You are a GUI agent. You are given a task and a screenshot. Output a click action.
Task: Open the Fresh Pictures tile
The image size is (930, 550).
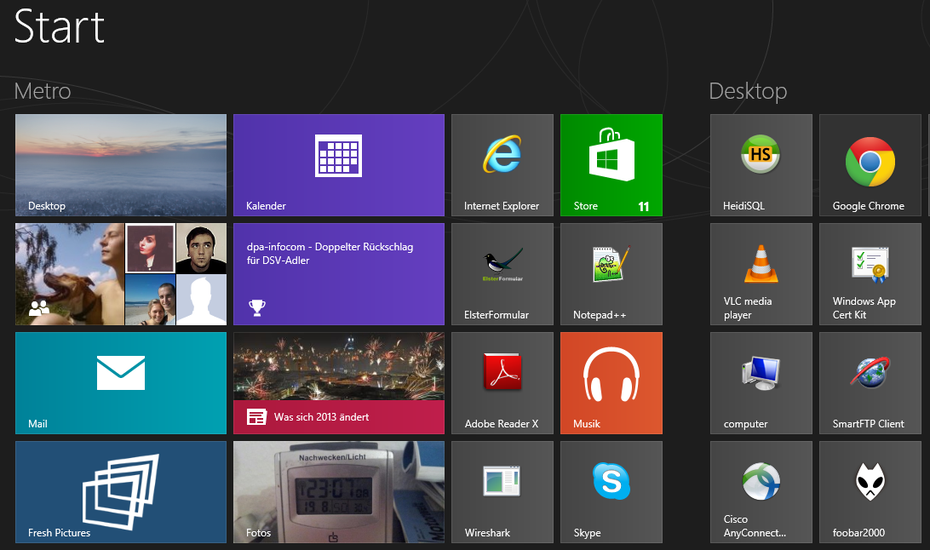coord(121,492)
